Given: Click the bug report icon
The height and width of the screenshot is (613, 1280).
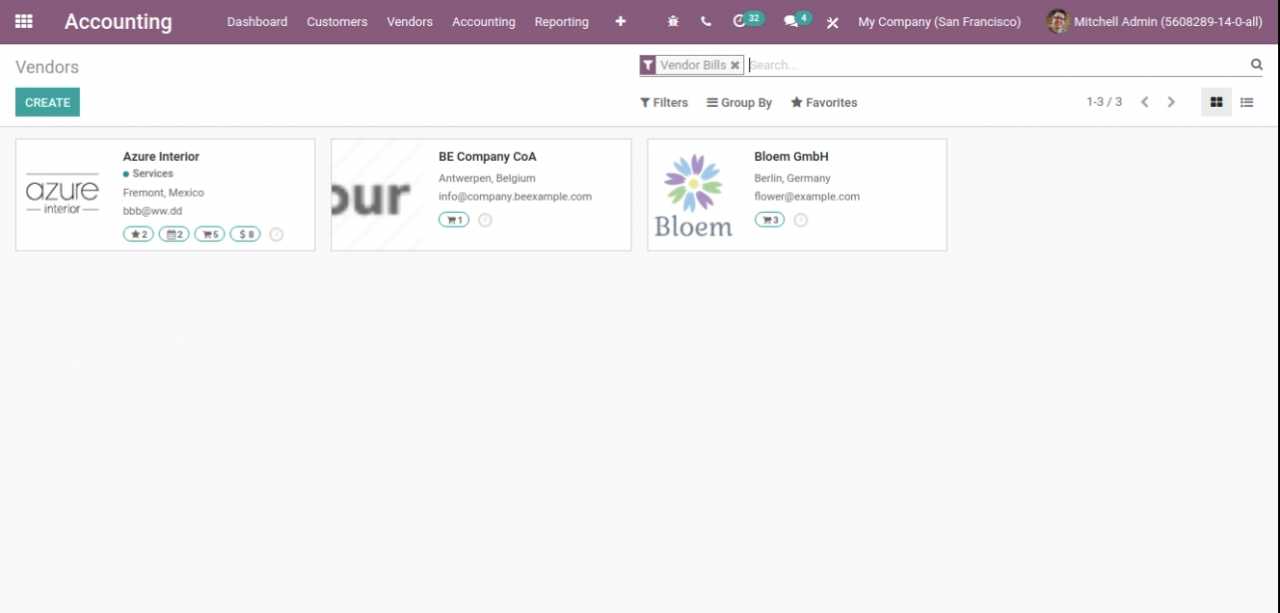Looking at the screenshot, I should (672, 21).
